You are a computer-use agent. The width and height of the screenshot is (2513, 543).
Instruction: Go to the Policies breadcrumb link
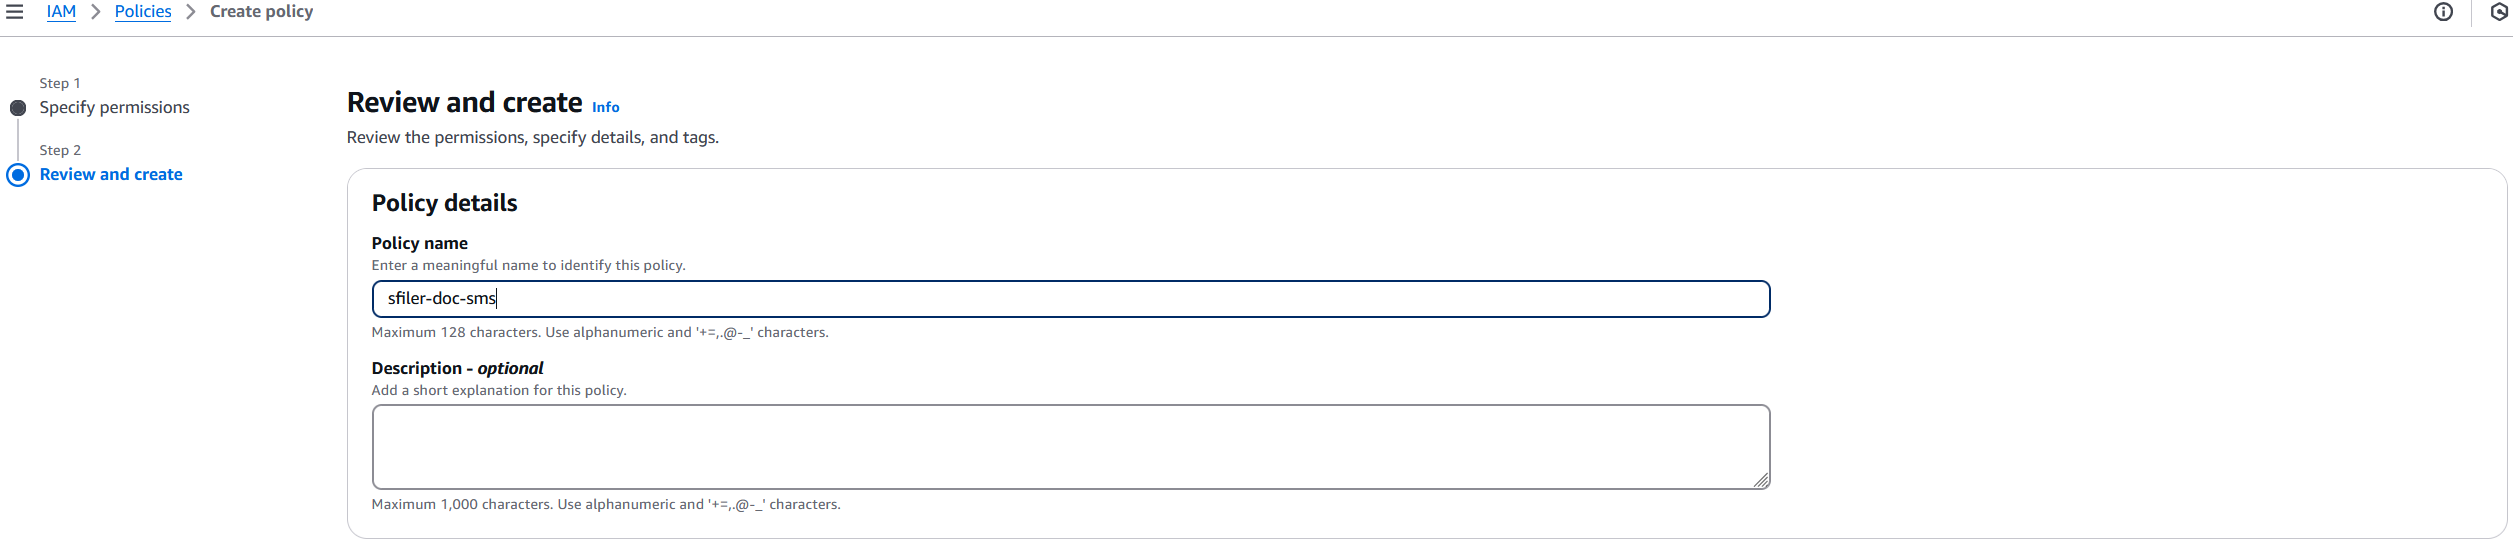tap(143, 12)
